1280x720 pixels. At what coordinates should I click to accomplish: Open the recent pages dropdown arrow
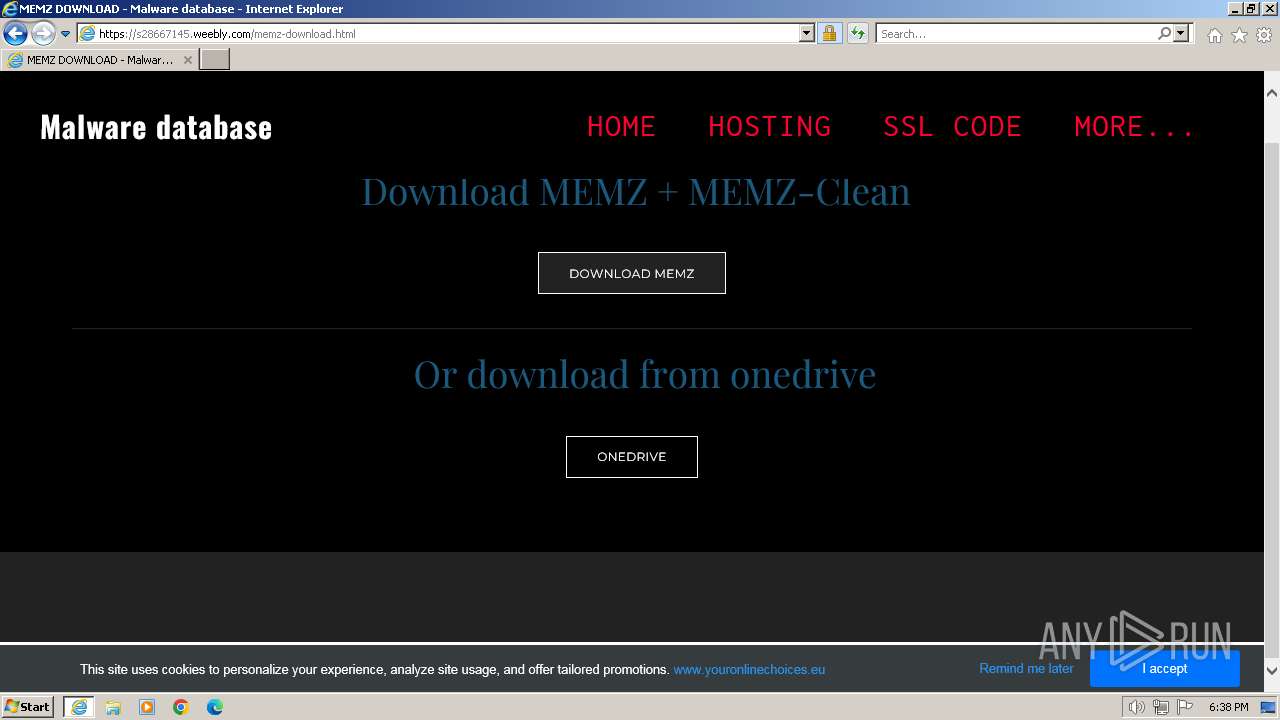tap(65, 34)
